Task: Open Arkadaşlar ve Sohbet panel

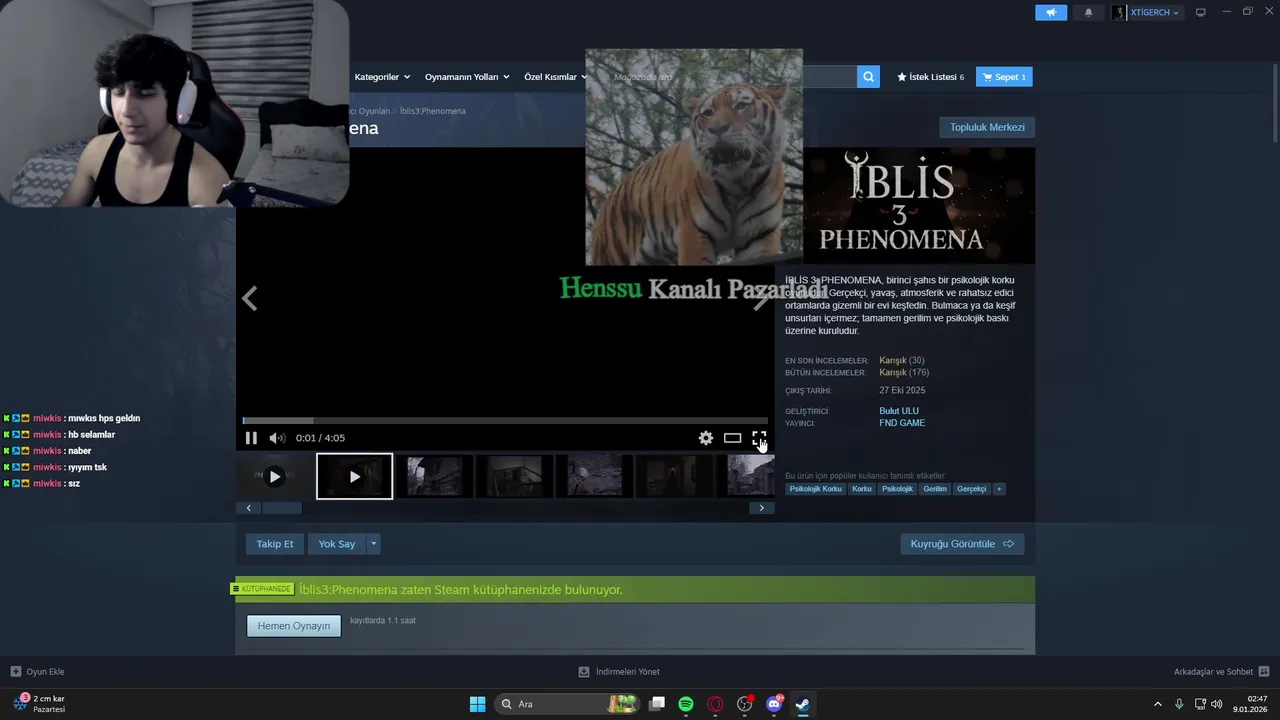Action: (1221, 671)
